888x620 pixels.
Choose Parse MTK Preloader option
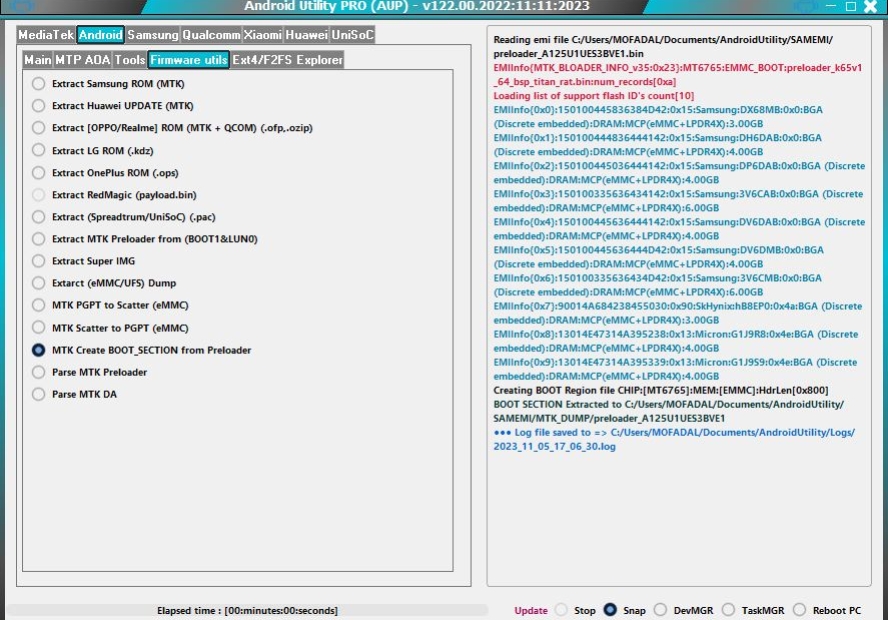pyautogui.click(x=89, y=372)
